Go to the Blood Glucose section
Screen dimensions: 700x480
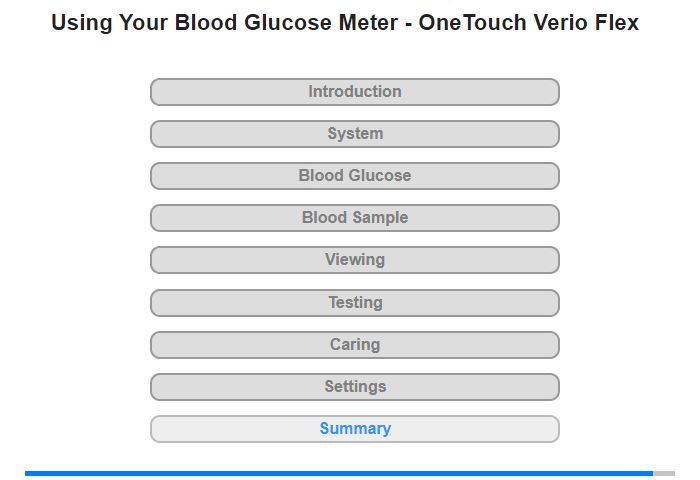point(354,176)
